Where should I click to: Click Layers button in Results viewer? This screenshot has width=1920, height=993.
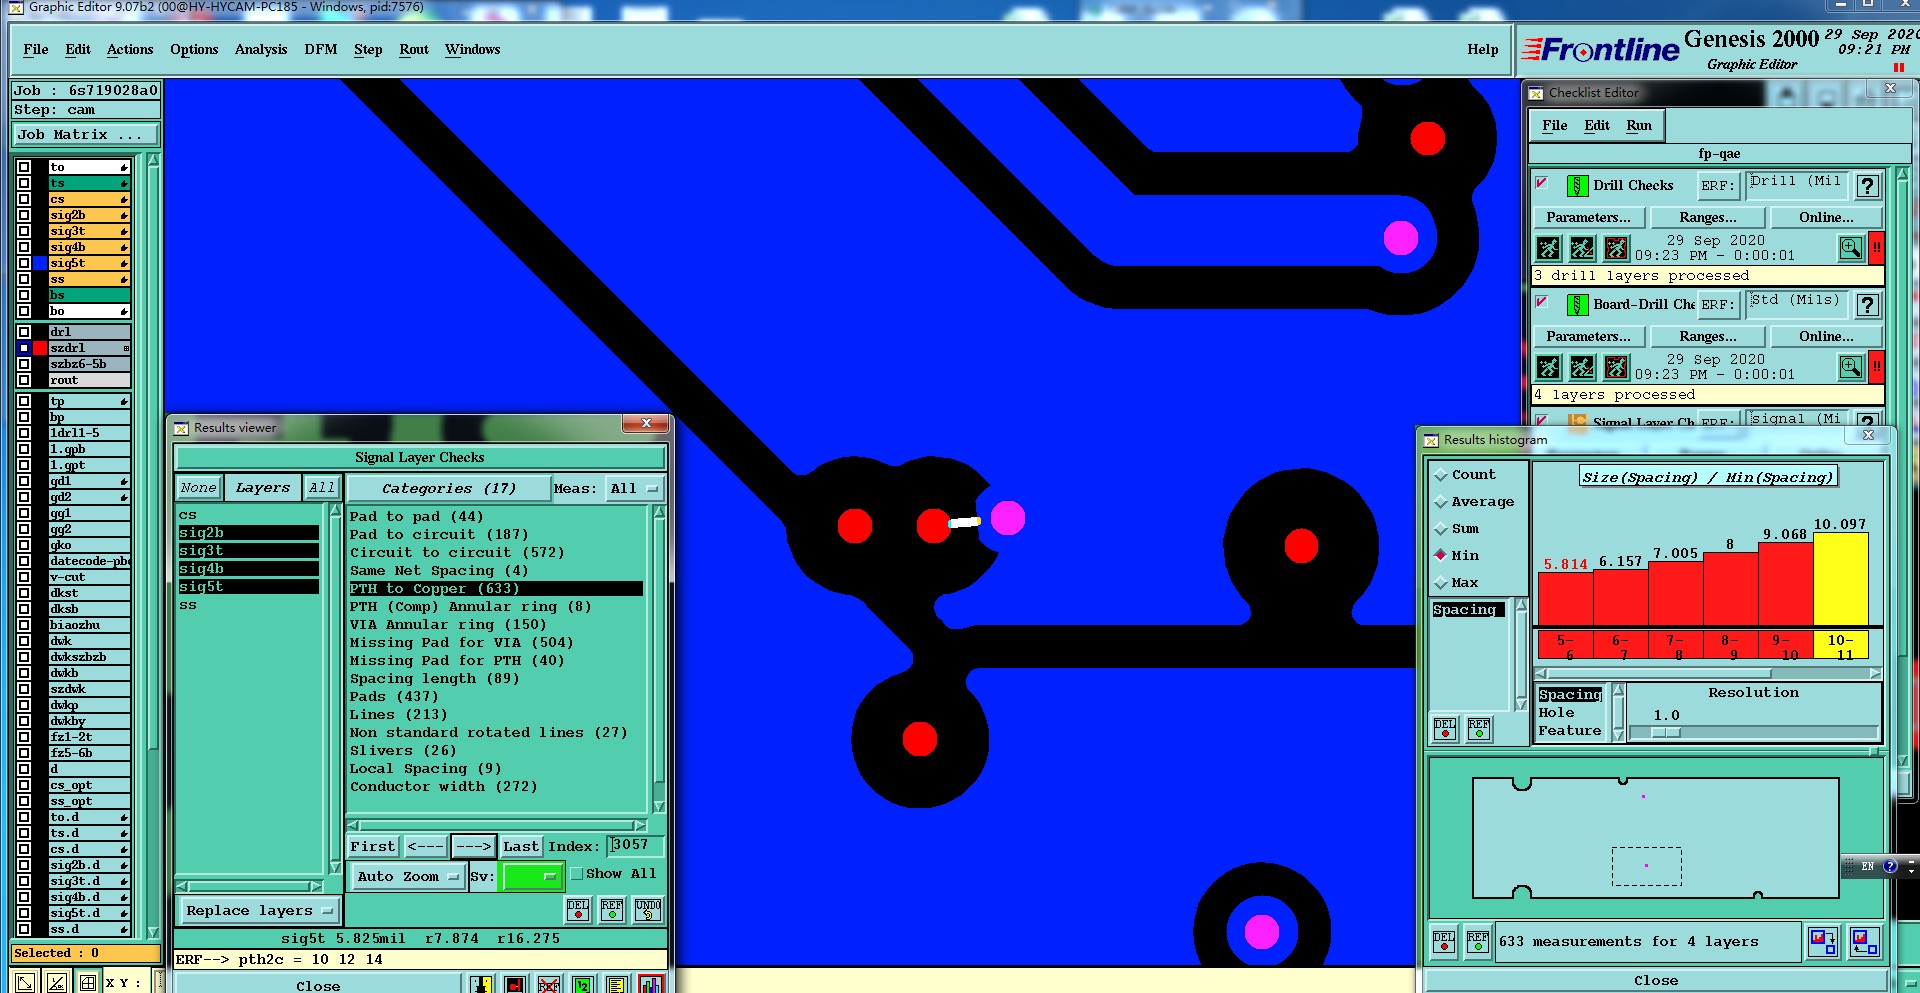(262, 488)
